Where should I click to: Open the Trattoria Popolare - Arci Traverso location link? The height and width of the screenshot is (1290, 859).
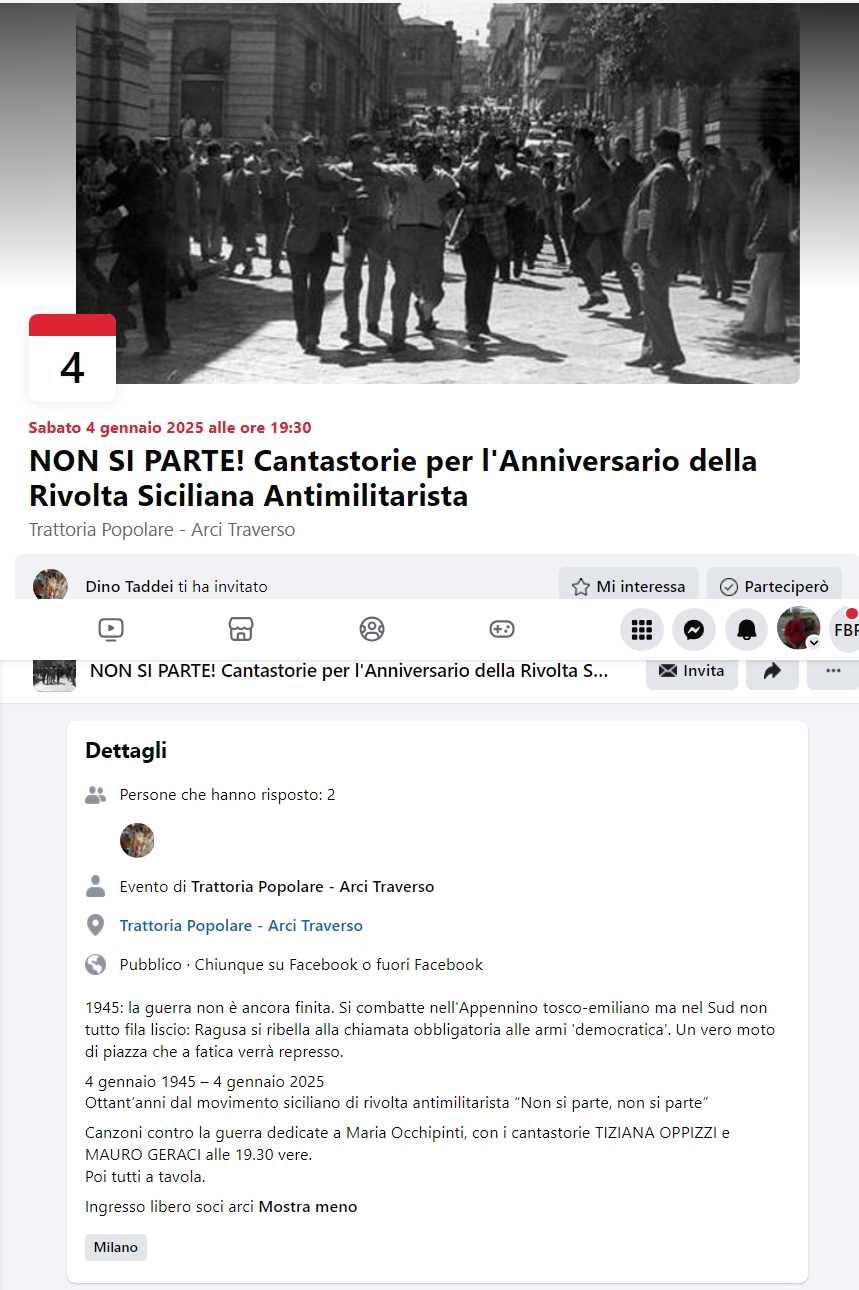tap(241, 926)
